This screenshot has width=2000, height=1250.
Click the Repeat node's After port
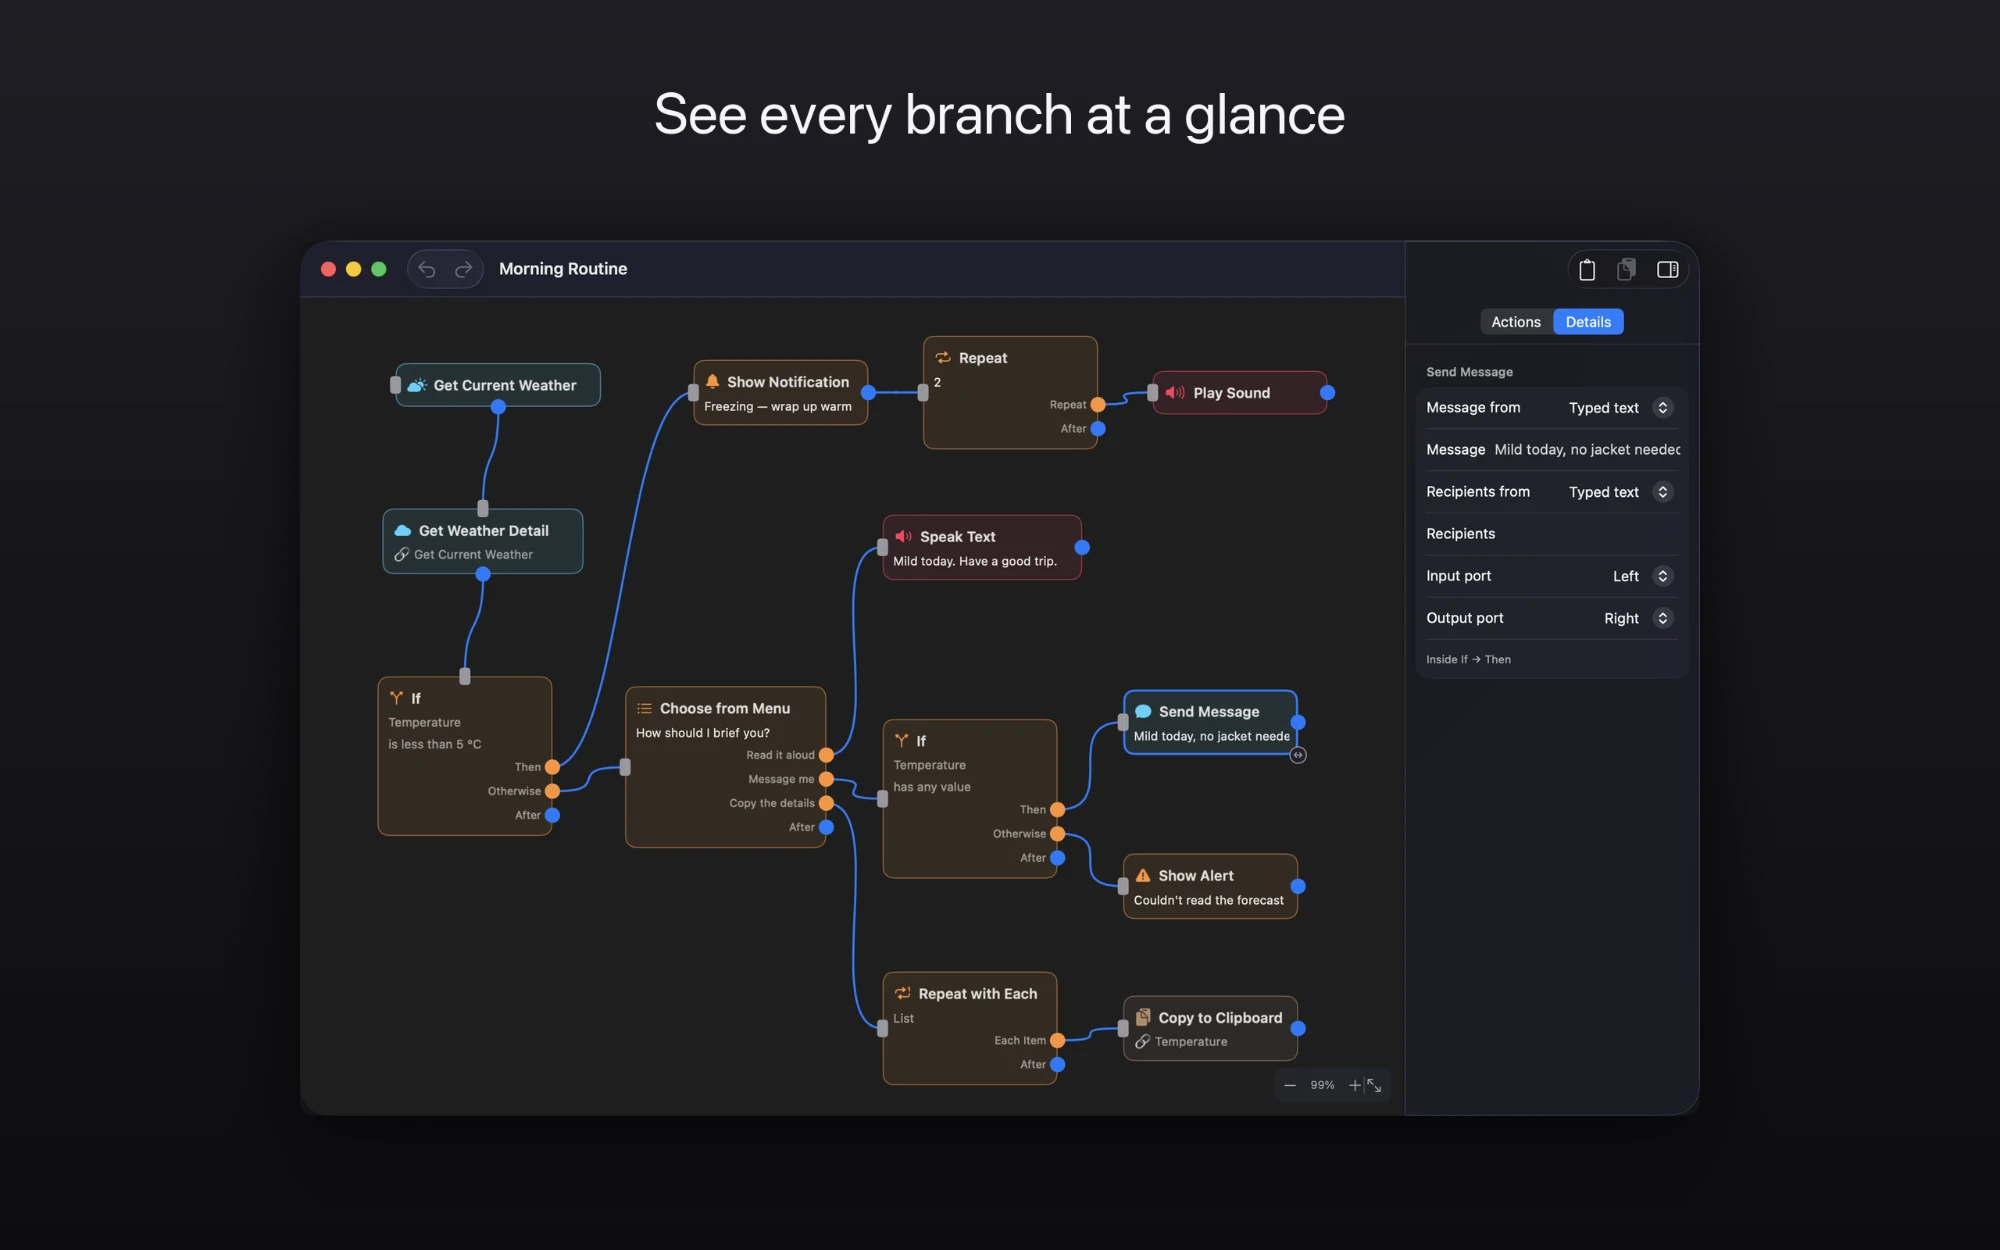click(x=1098, y=429)
